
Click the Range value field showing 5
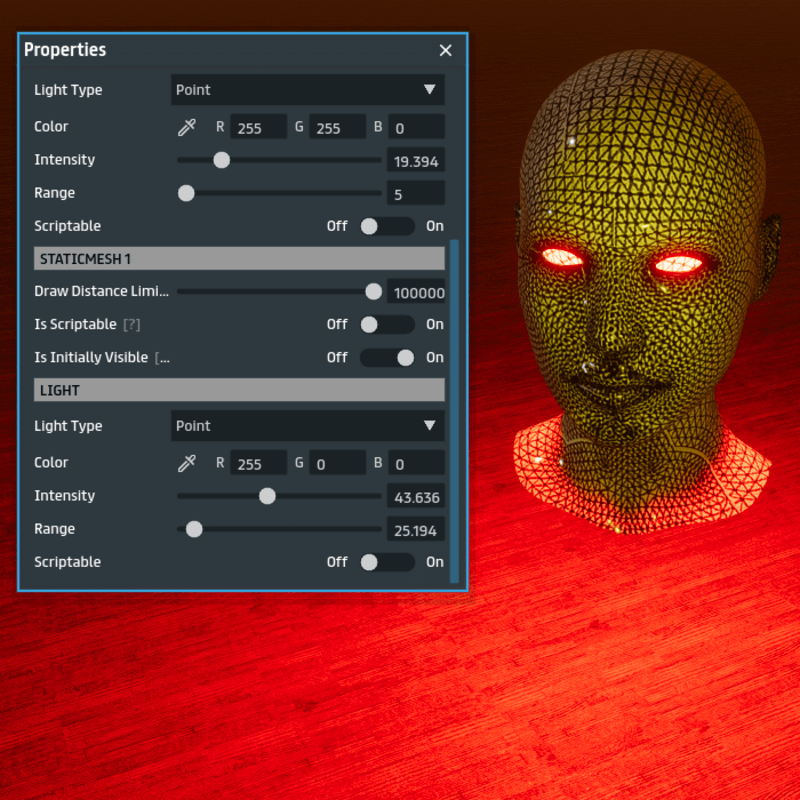(x=415, y=193)
